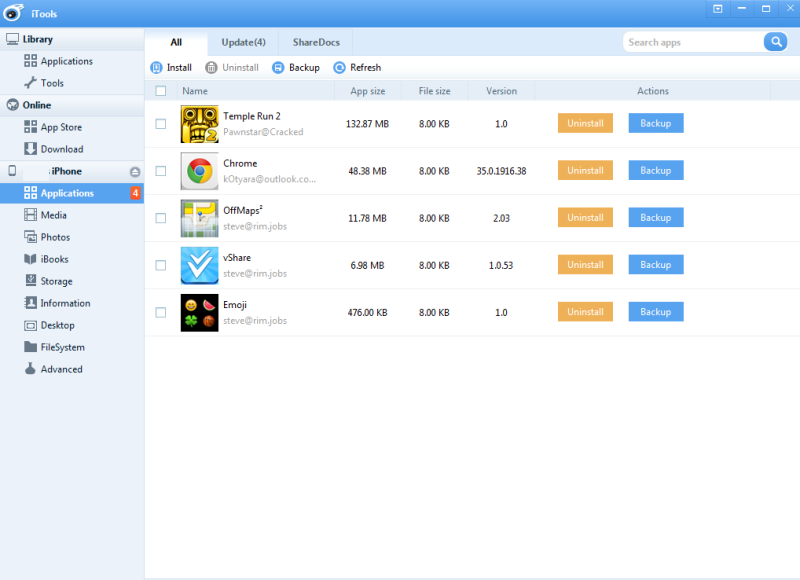Sort by App size column header
The height and width of the screenshot is (580, 800).
click(367, 91)
